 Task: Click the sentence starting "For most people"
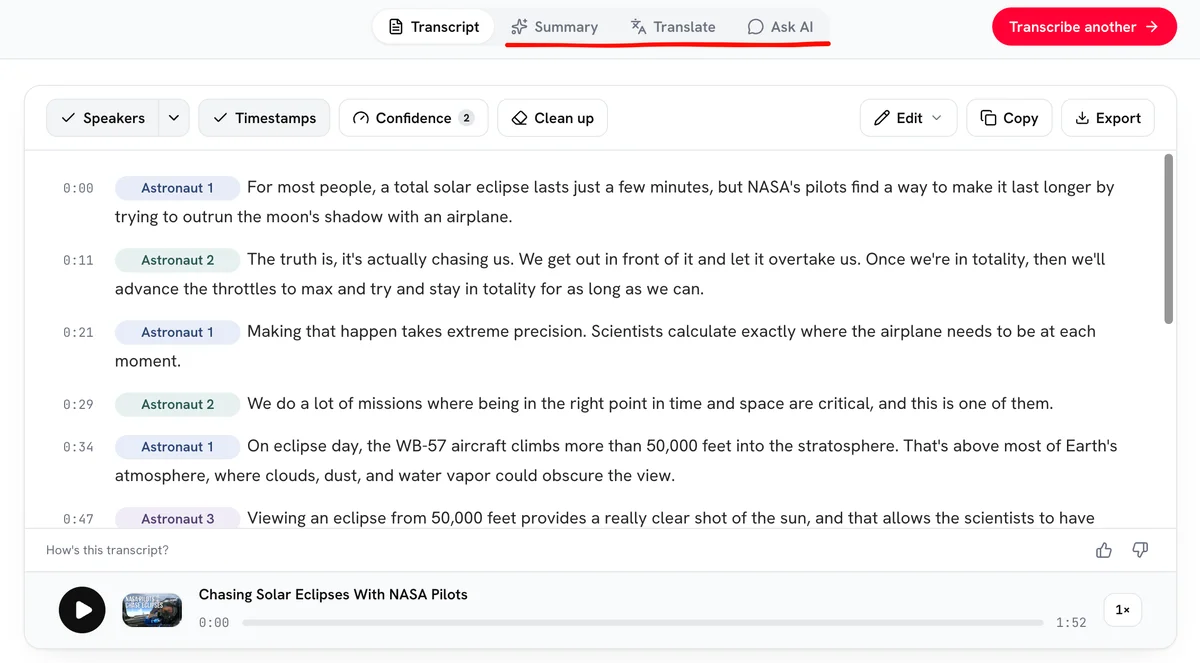coord(614,202)
